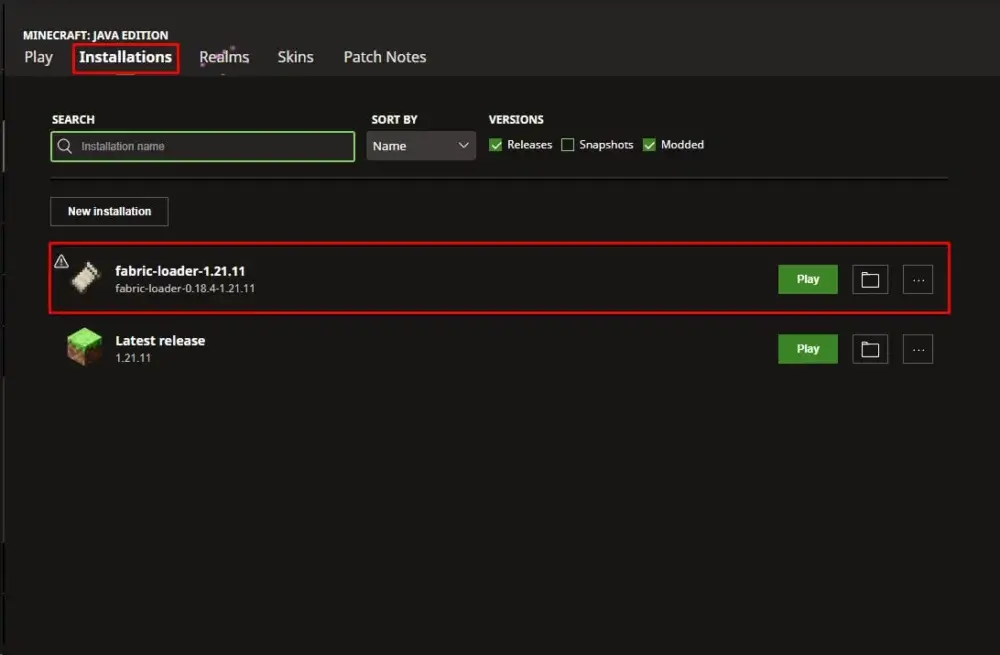Click the warning triangle on fabric-loader
Image resolution: width=1000 pixels, height=655 pixels.
click(61, 262)
